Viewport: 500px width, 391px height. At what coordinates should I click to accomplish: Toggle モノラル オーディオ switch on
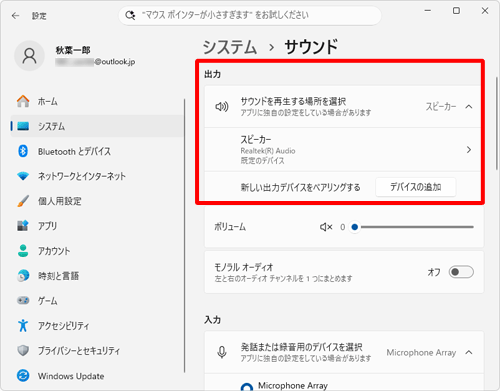click(461, 272)
